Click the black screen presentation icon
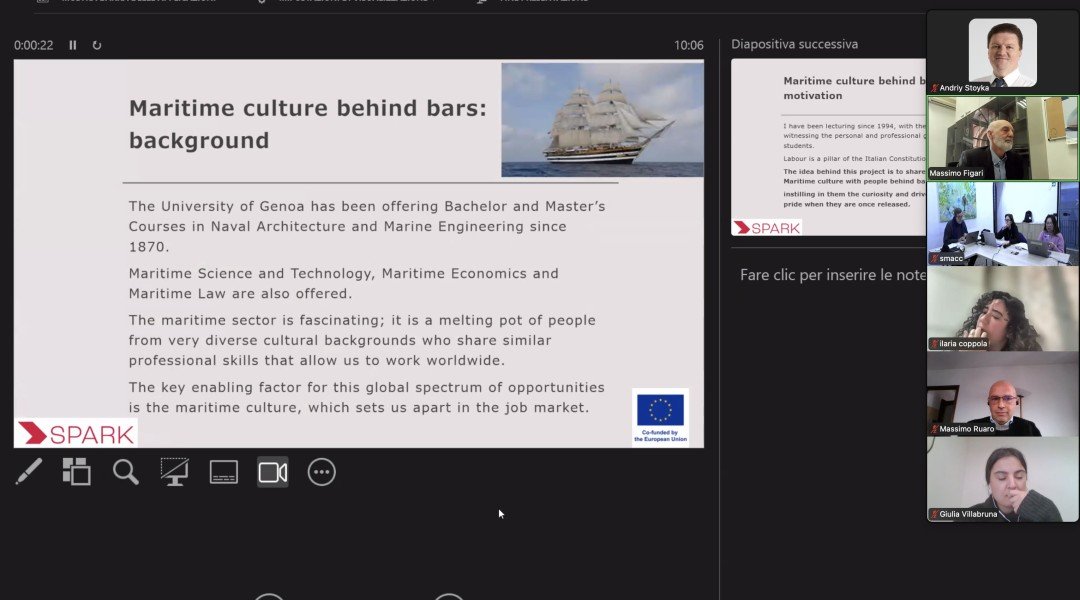This screenshot has height=600, width=1080. coord(174,472)
